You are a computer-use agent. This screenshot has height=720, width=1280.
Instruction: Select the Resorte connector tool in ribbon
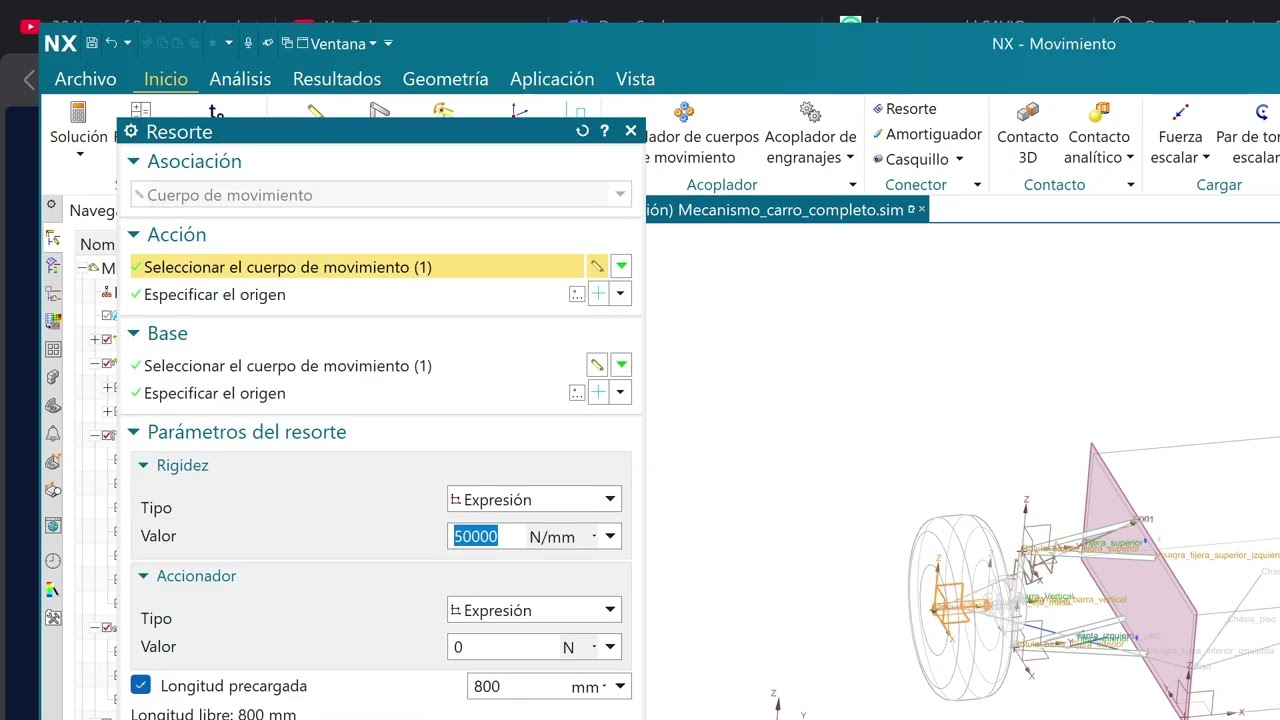pos(904,109)
